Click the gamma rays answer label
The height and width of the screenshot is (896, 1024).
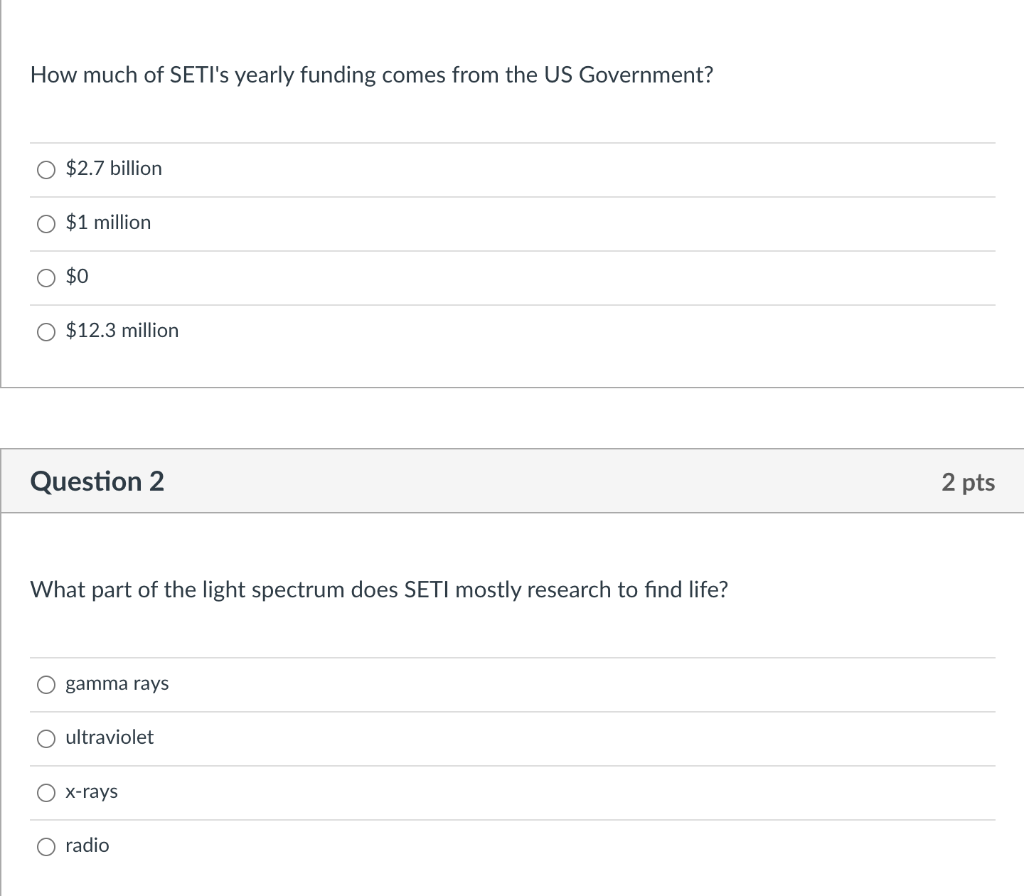click(x=116, y=684)
